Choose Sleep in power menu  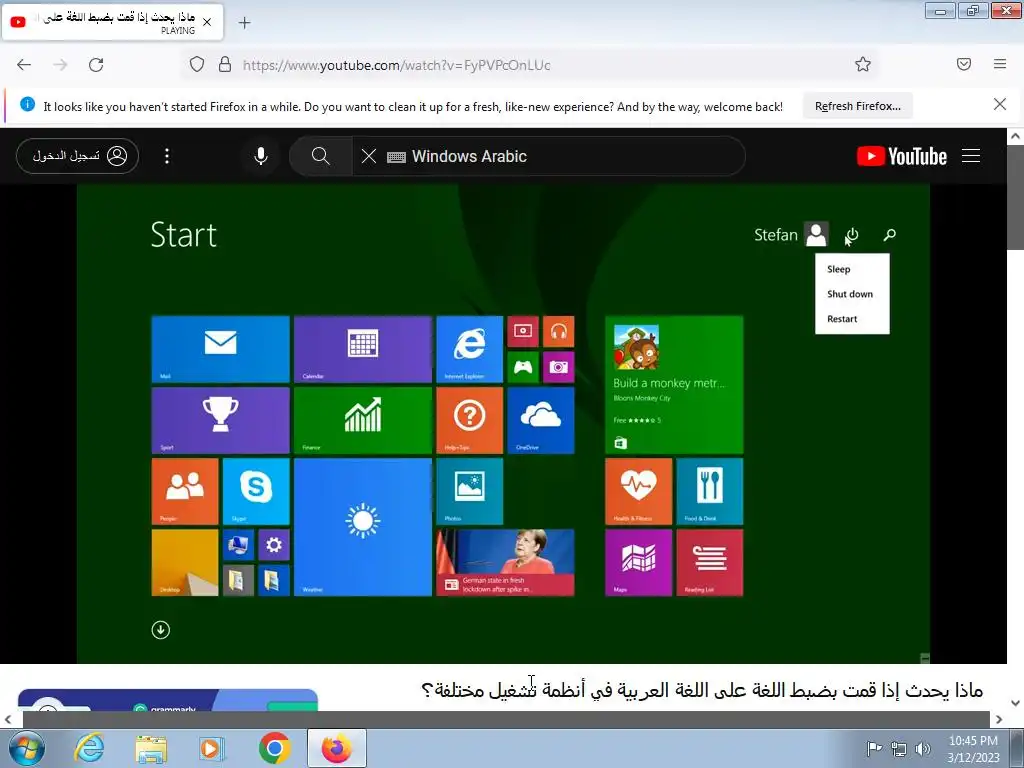[839, 269]
